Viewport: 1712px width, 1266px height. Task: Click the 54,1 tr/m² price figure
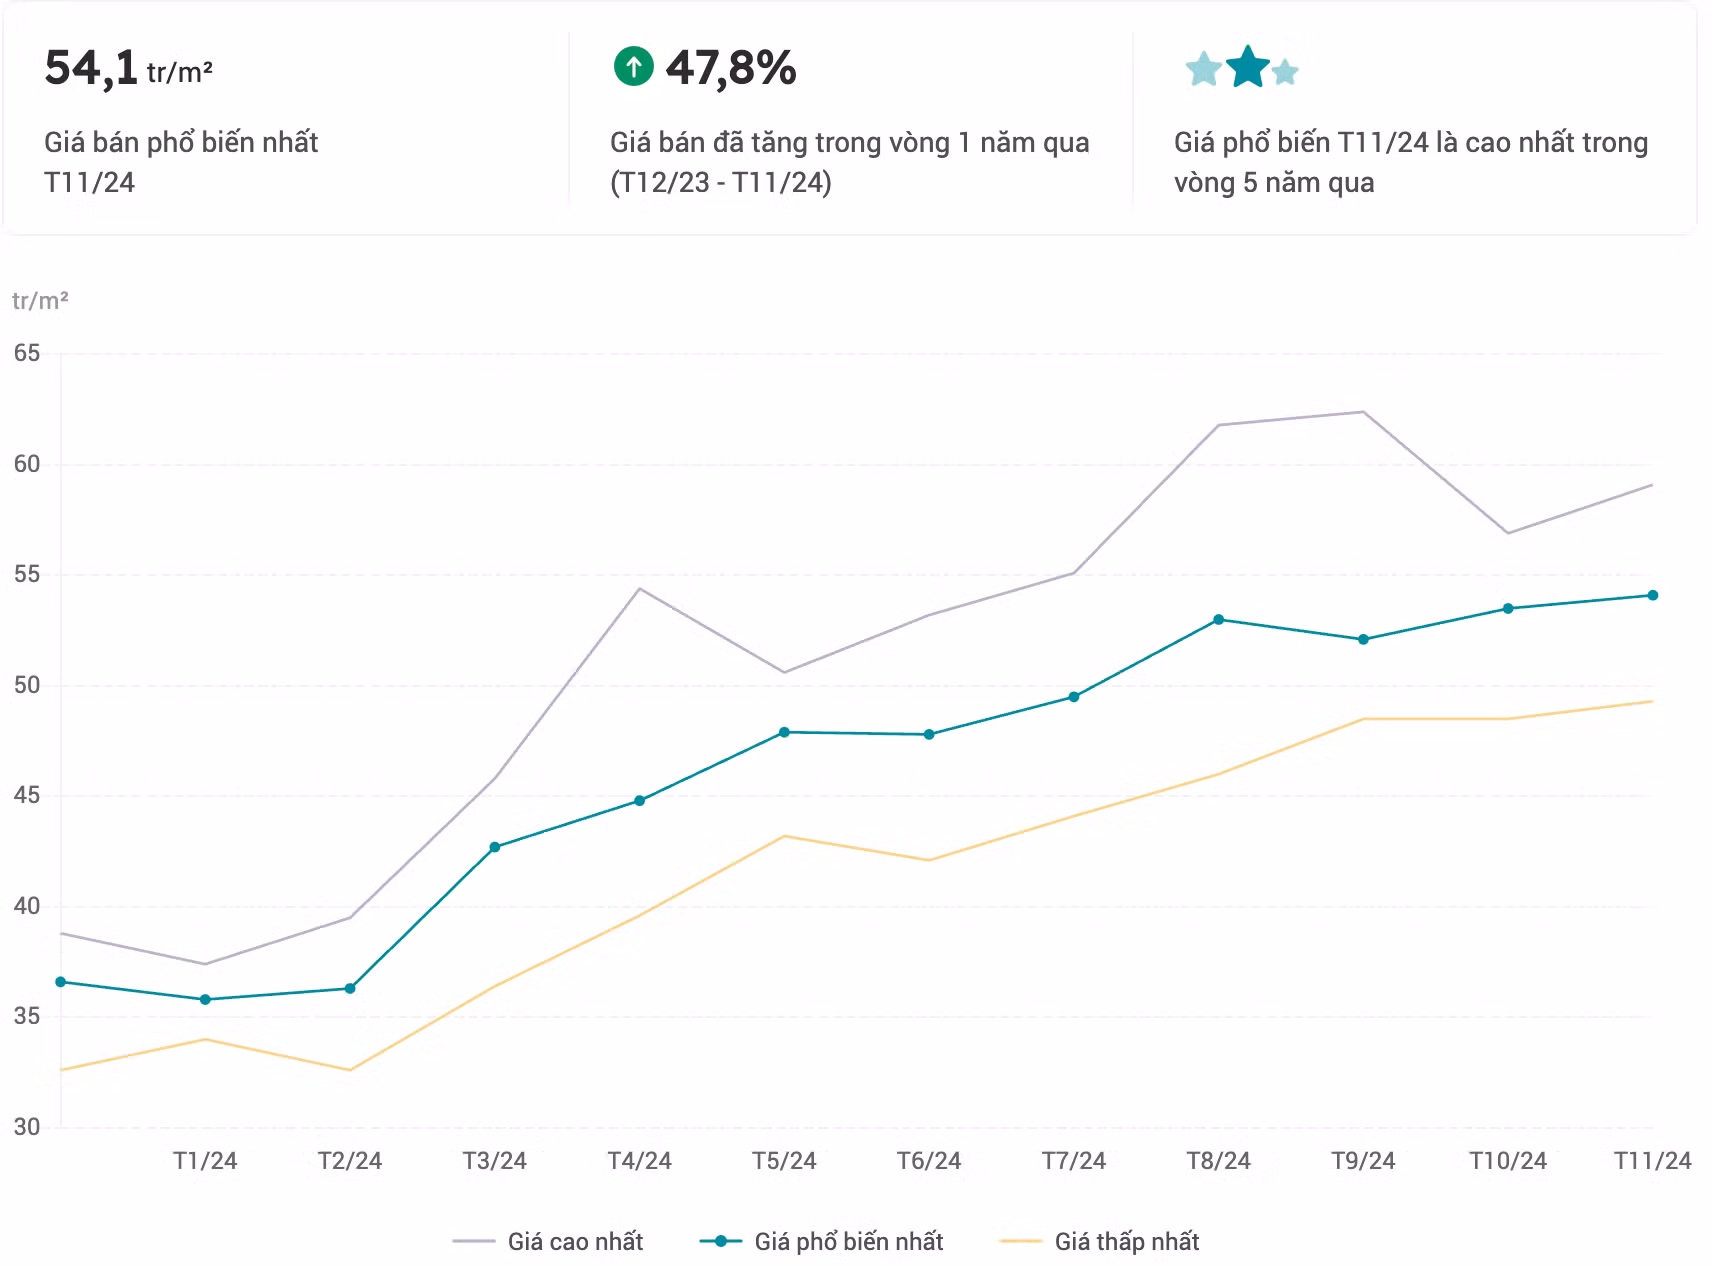pyautogui.click(x=128, y=69)
